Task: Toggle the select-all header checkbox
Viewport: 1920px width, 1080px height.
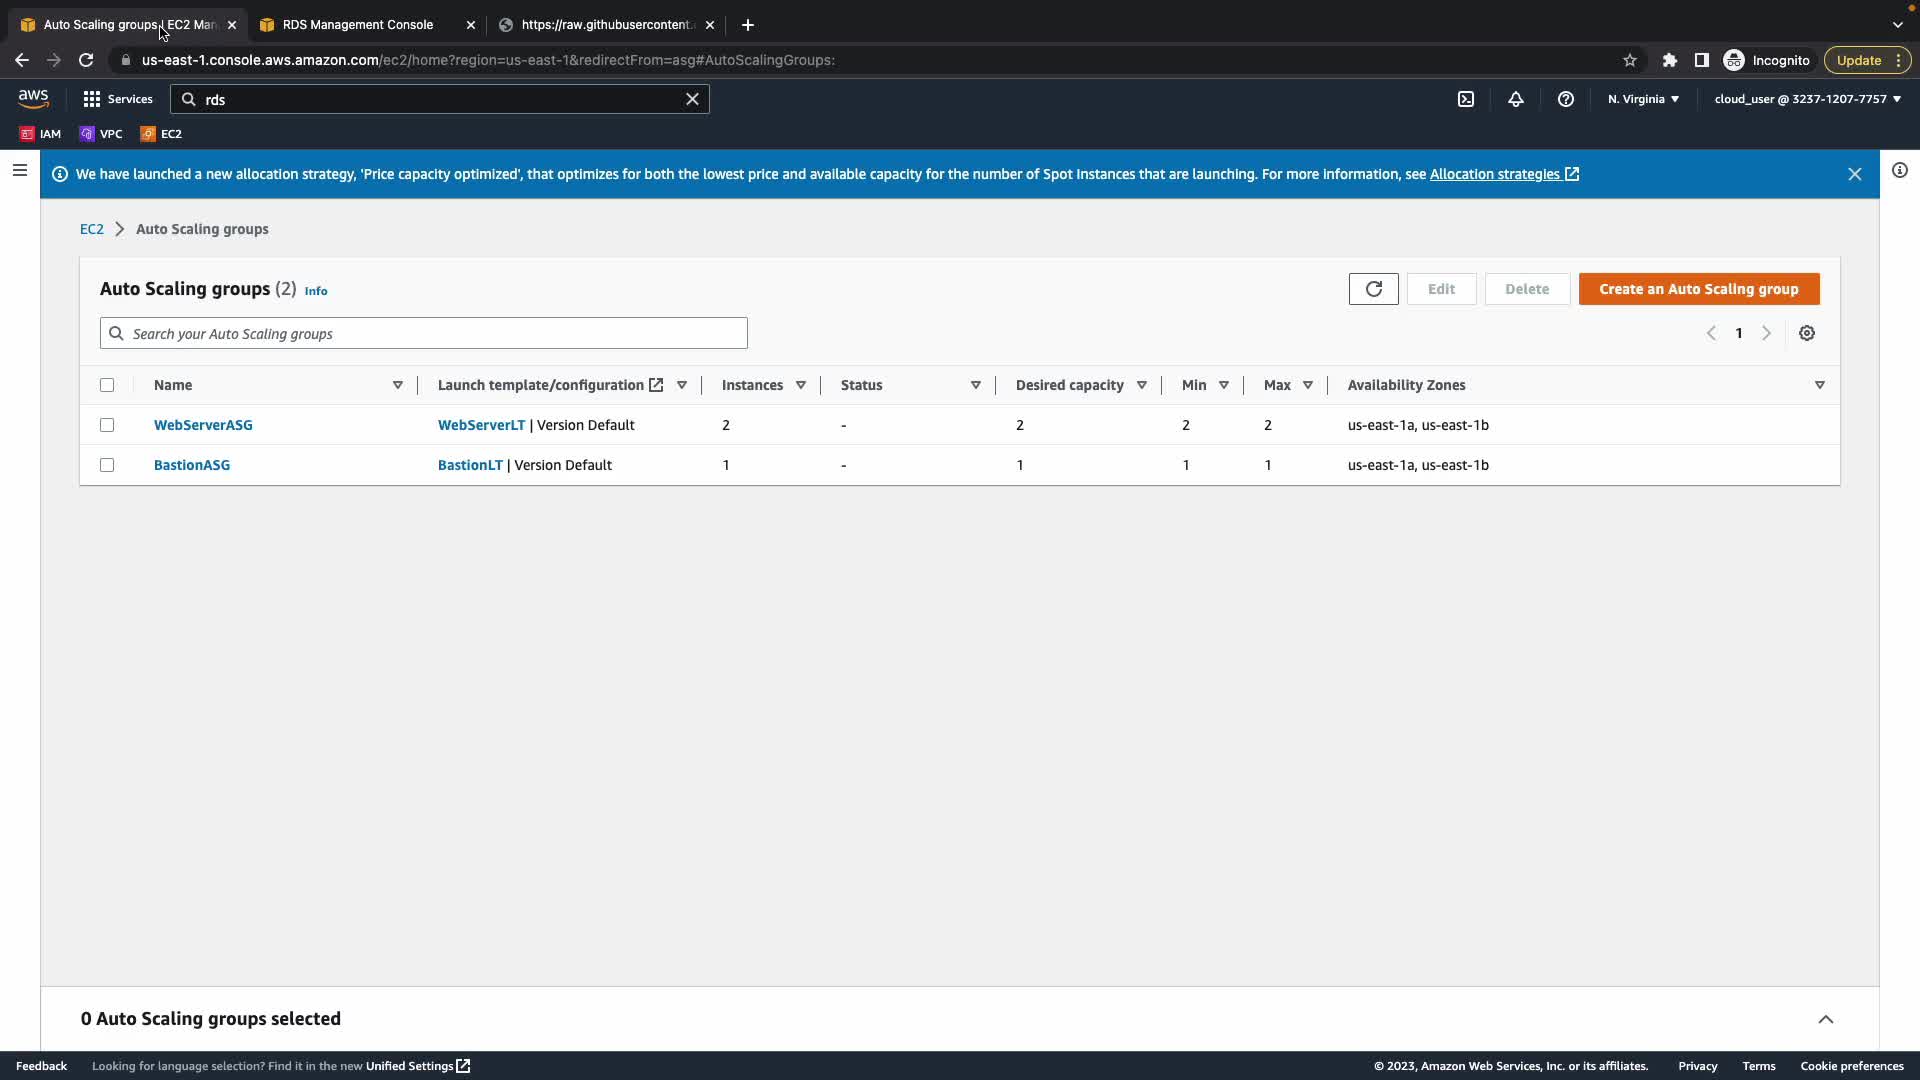Action: coord(107,385)
